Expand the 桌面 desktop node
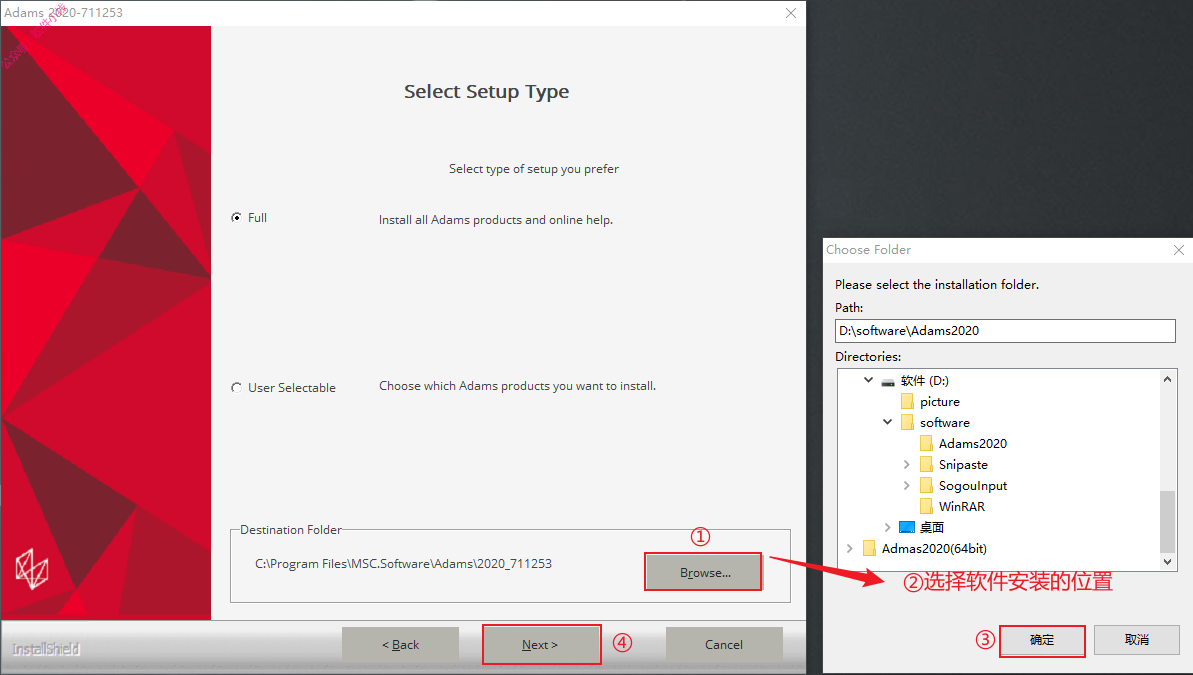This screenshot has width=1193, height=675. click(887, 527)
